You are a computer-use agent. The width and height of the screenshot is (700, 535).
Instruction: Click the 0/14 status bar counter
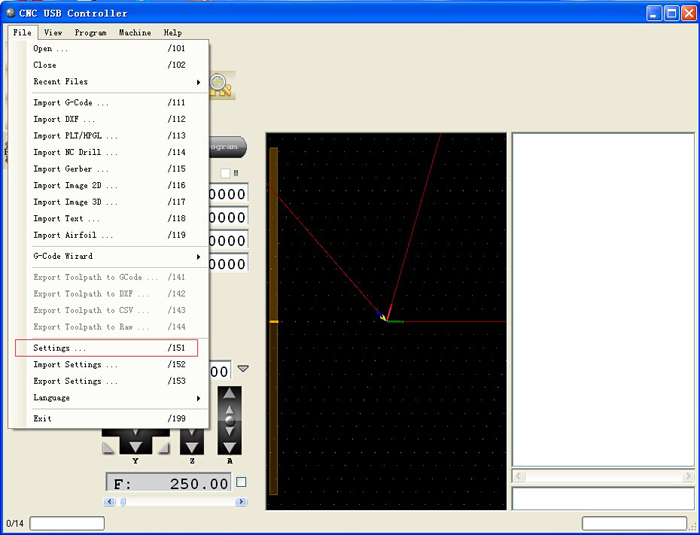click(x=15, y=523)
